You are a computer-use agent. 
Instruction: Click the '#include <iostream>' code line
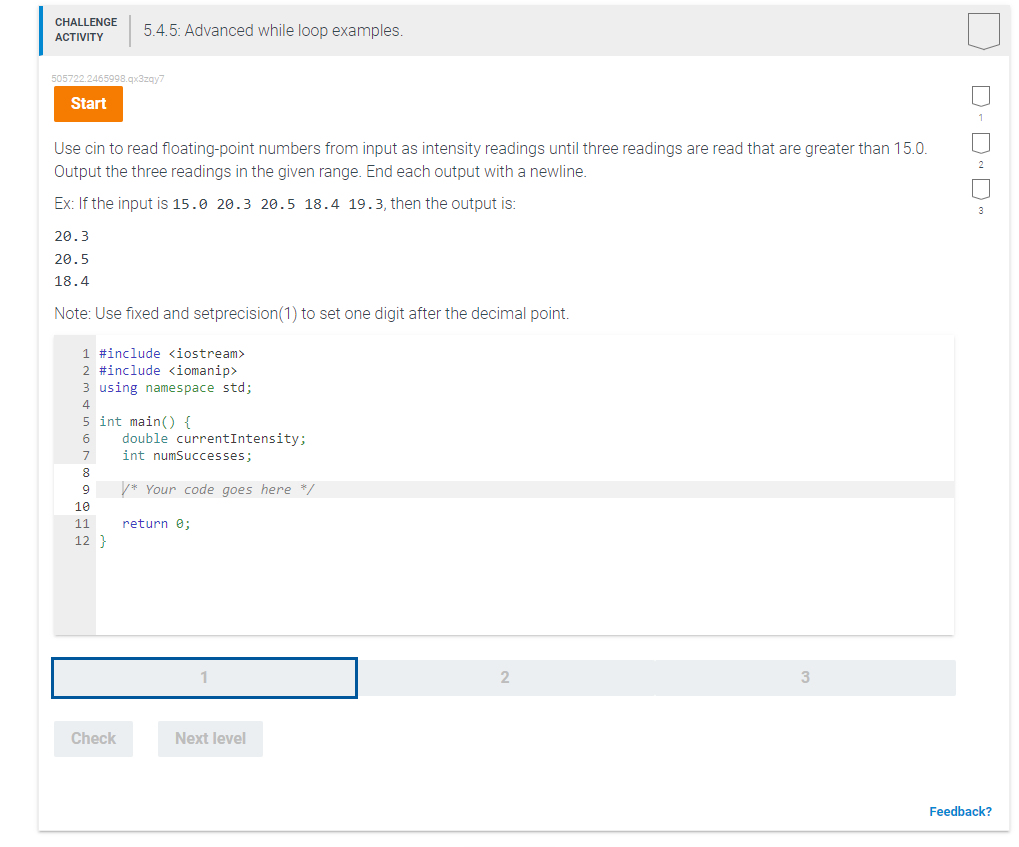pyautogui.click(x=172, y=353)
